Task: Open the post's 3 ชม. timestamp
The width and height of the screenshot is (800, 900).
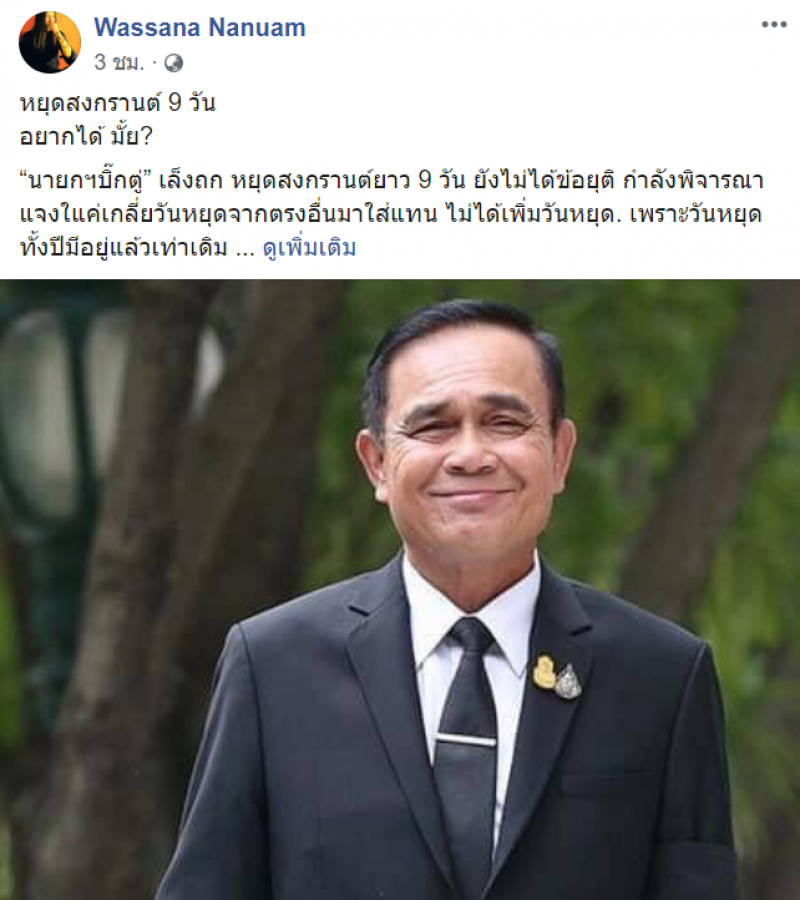Action: (x=119, y=62)
